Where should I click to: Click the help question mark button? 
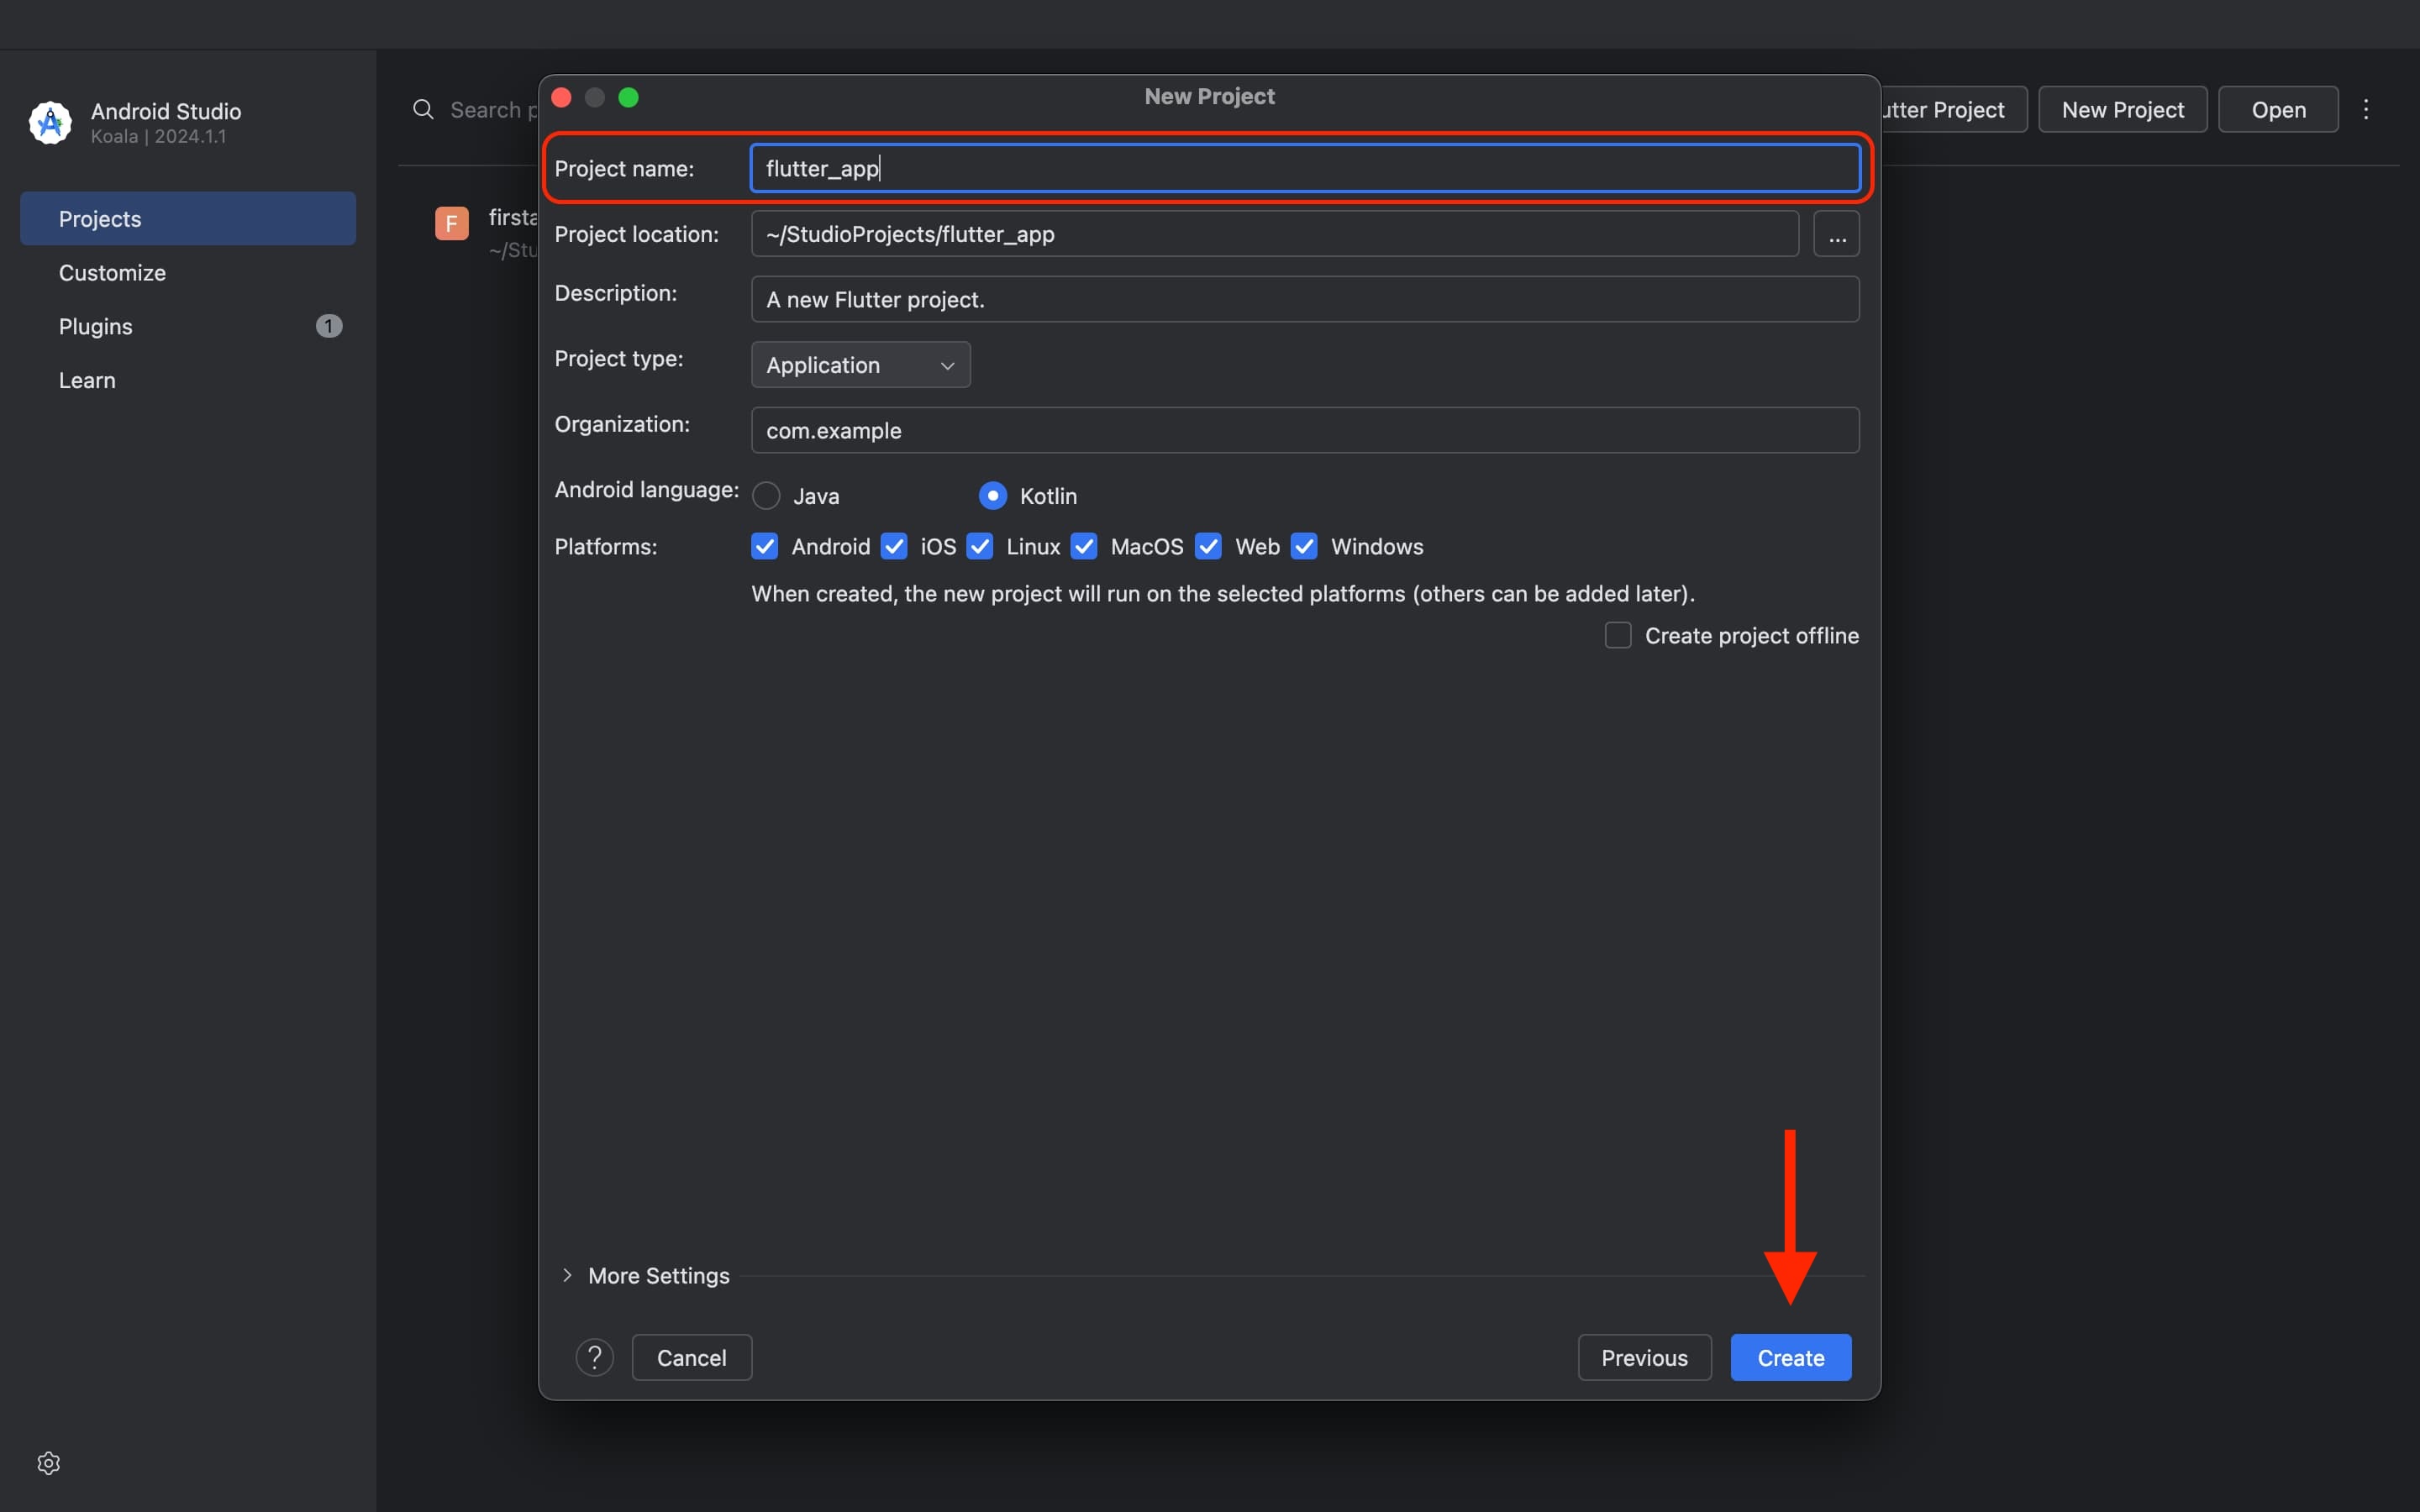pyautogui.click(x=595, y=1357)
